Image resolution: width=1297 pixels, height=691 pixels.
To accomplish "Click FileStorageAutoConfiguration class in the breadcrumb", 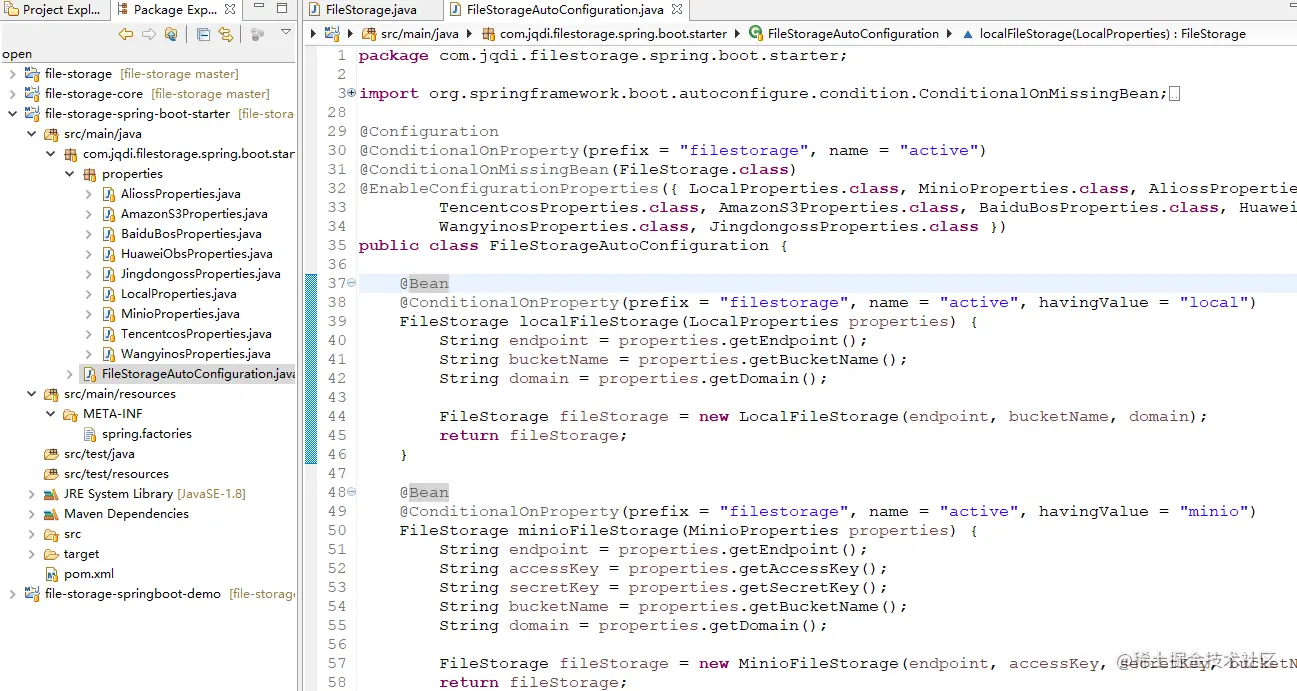I will (844, 33).
